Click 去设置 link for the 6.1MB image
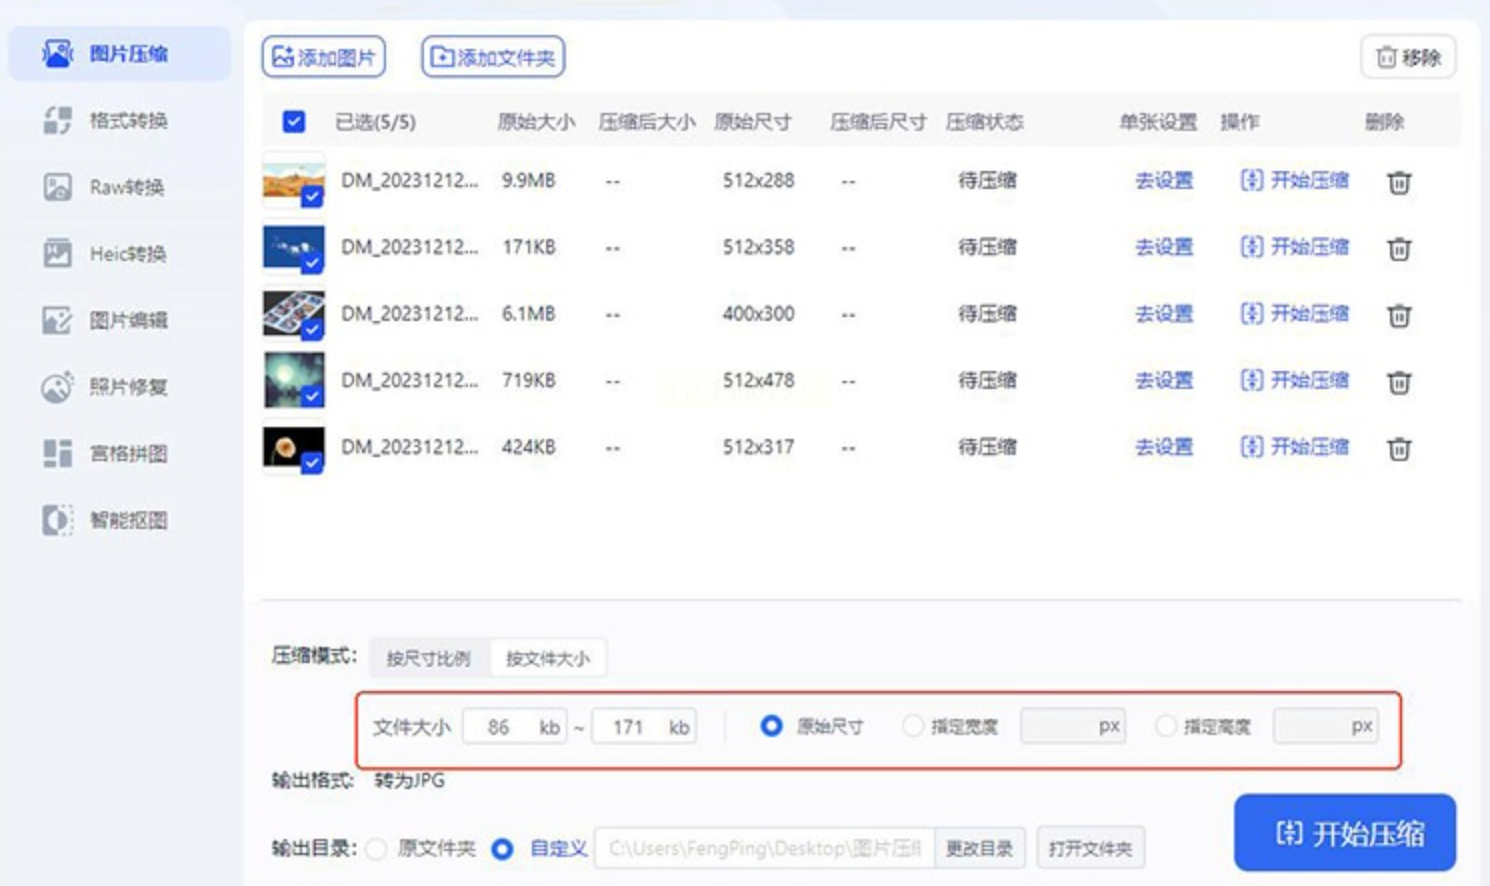The image size is (1490, 886). [1163, 314]
